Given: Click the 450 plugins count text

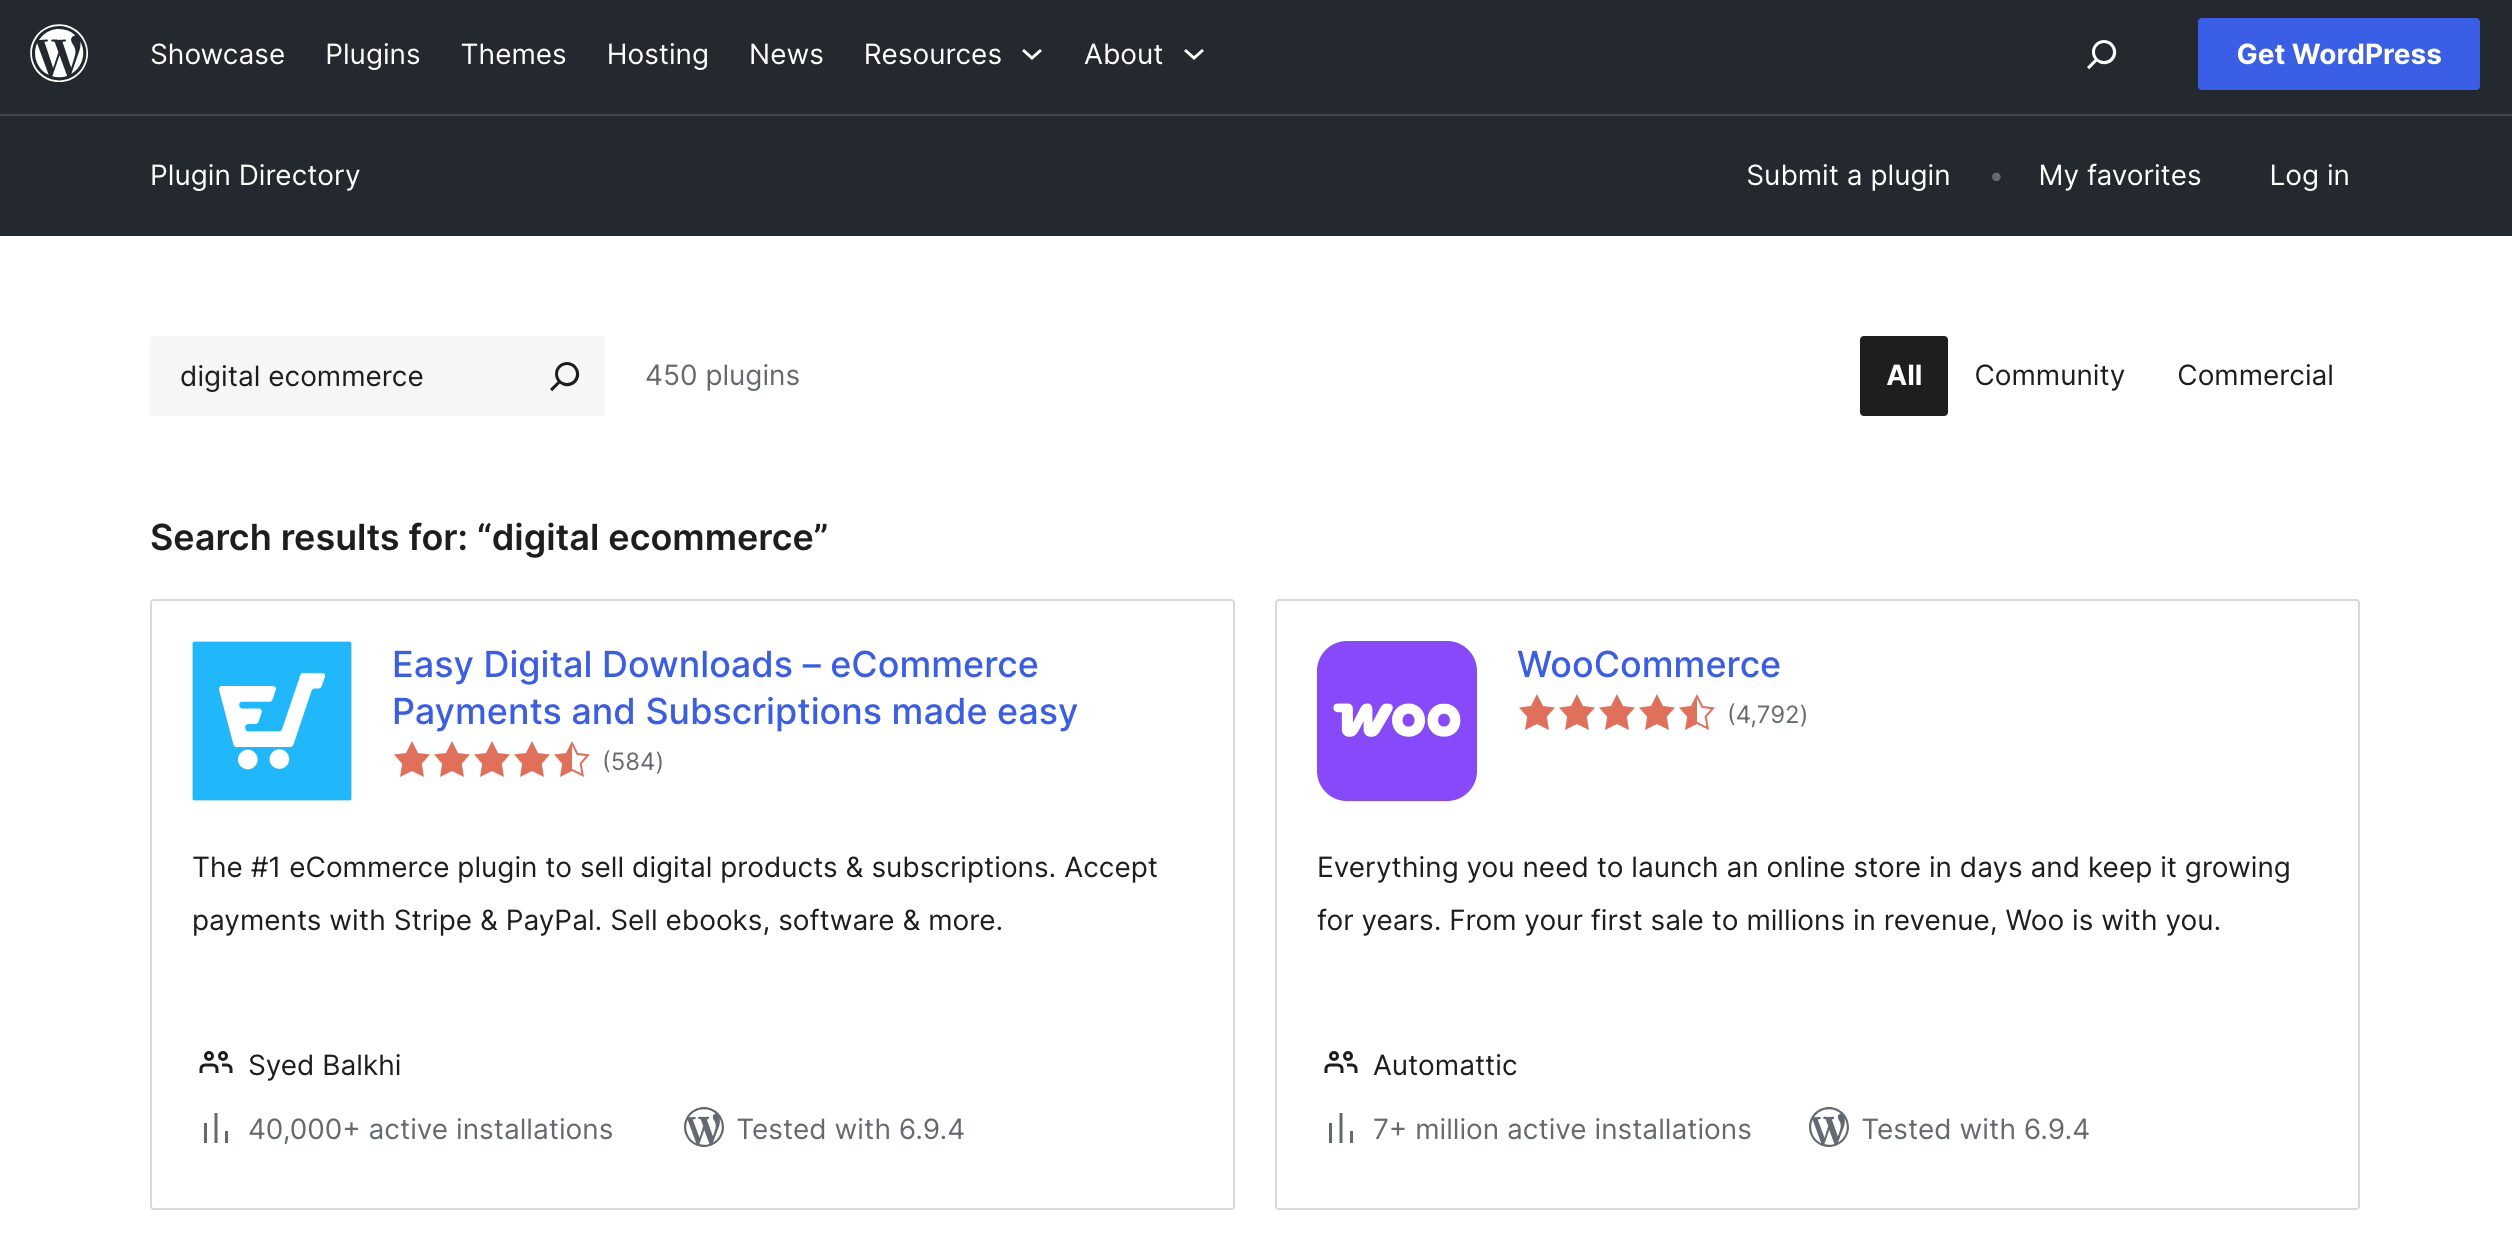Looking at the screenshot, I should point(722,376).
